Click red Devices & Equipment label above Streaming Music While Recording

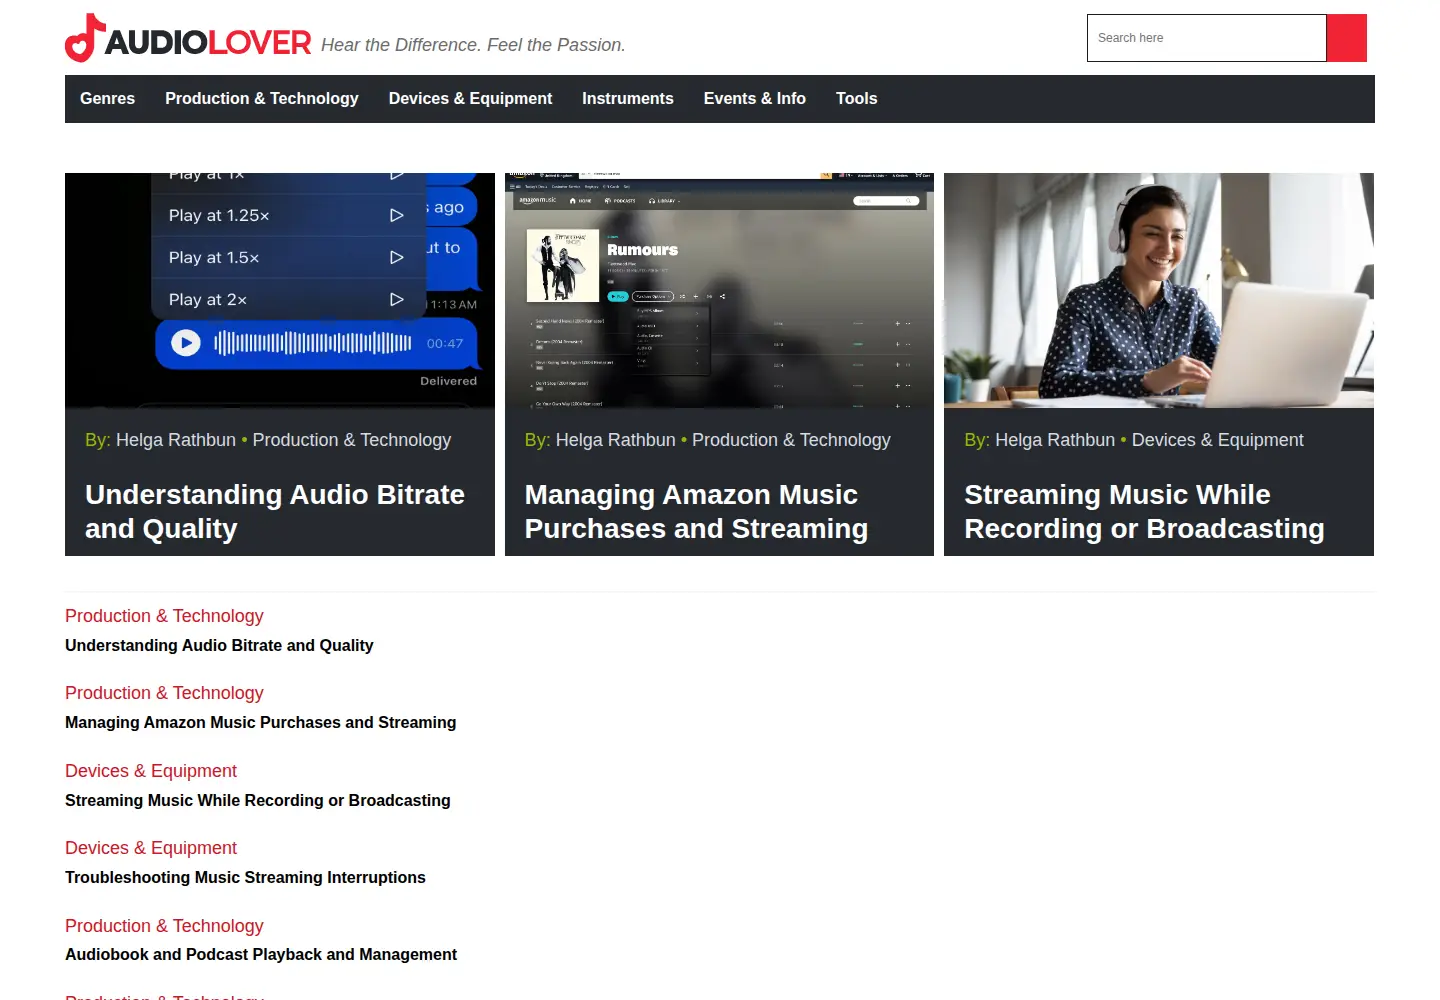(x=151, y=771)
